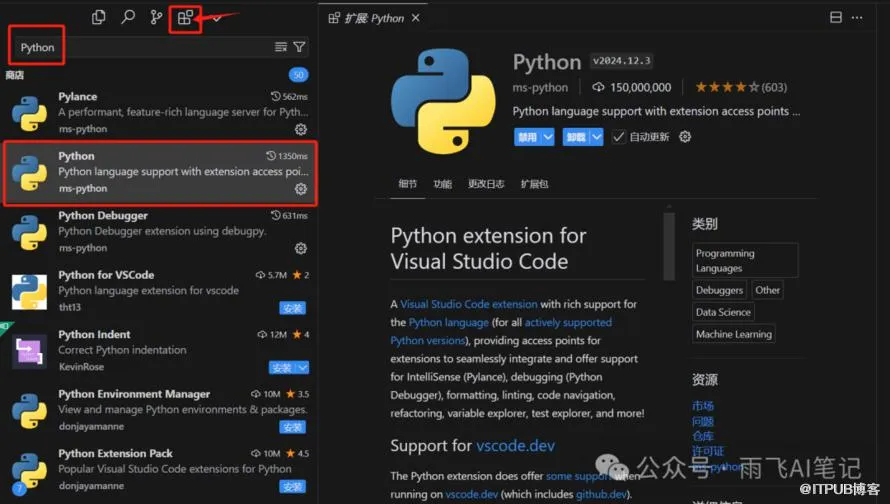Expand install dropdown arrow for Python Indent

pos(303,368)
